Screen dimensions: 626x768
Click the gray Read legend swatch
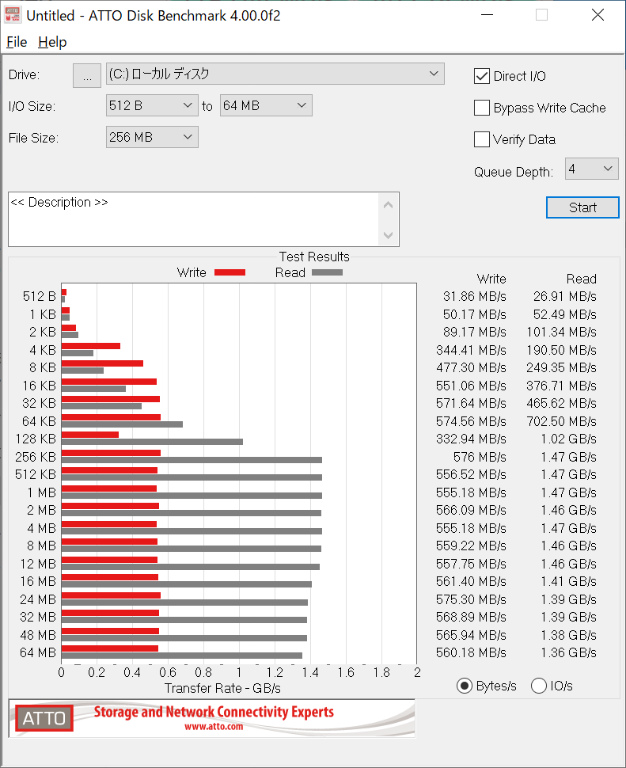tap(327, 272)
